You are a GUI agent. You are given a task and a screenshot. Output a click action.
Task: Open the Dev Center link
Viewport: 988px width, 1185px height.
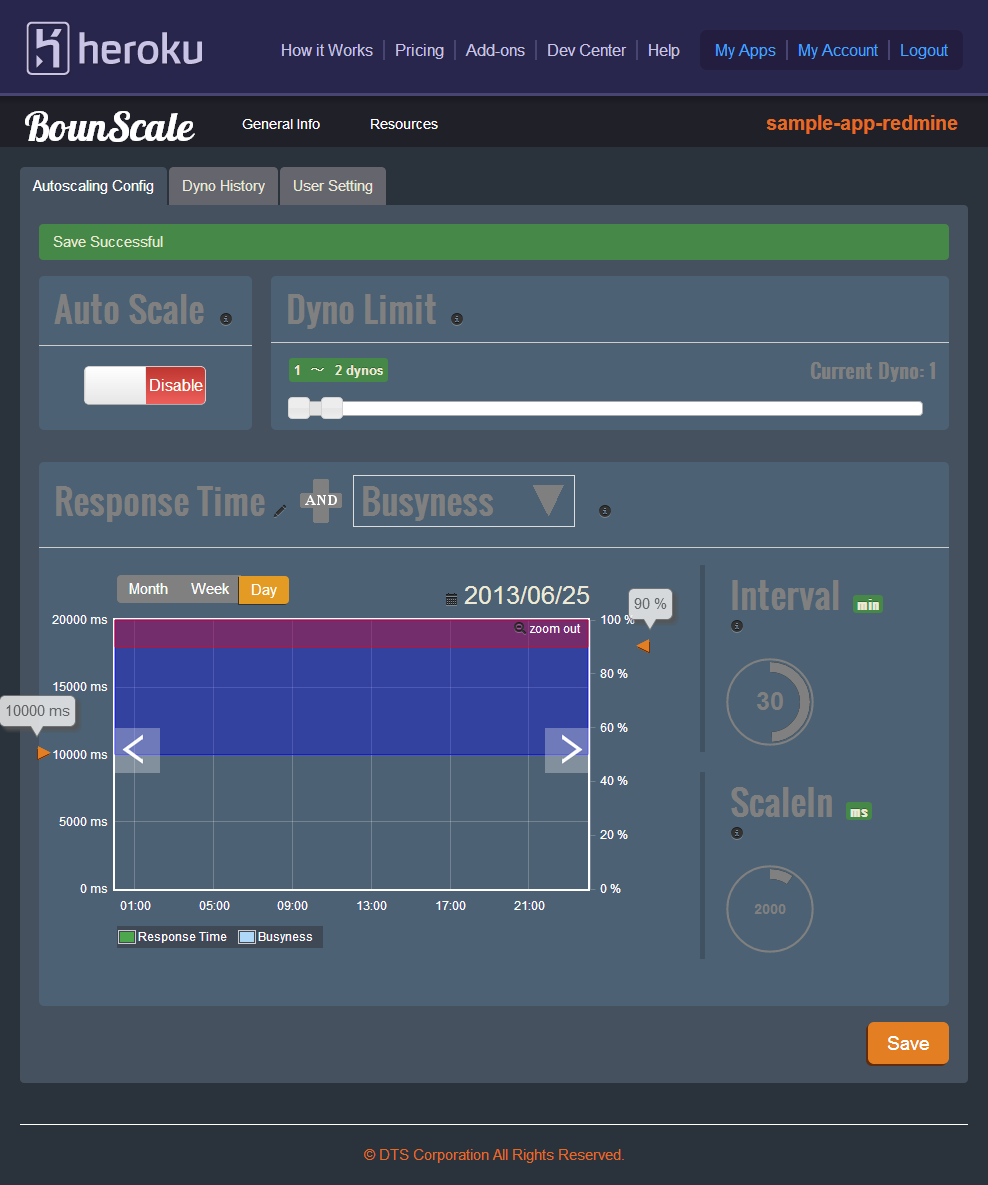pyautogui.click(x=587, y=51)
